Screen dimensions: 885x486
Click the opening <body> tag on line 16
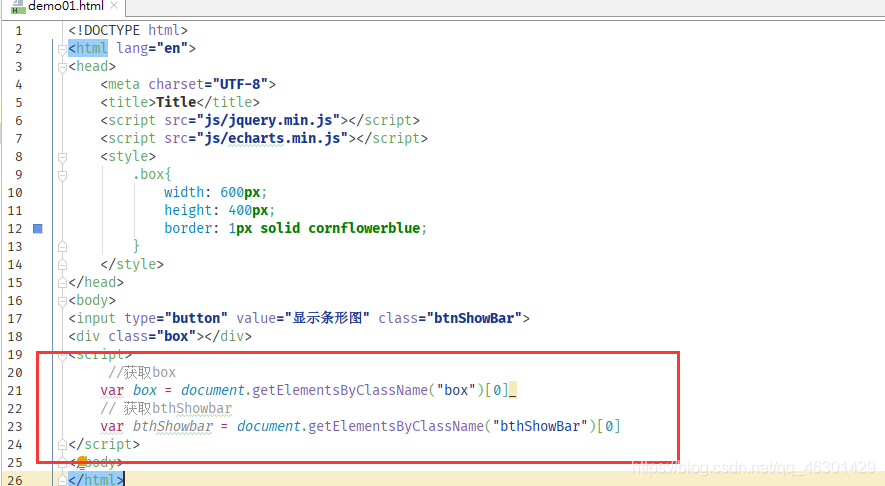pyautogui.click(x=92, y=300)
